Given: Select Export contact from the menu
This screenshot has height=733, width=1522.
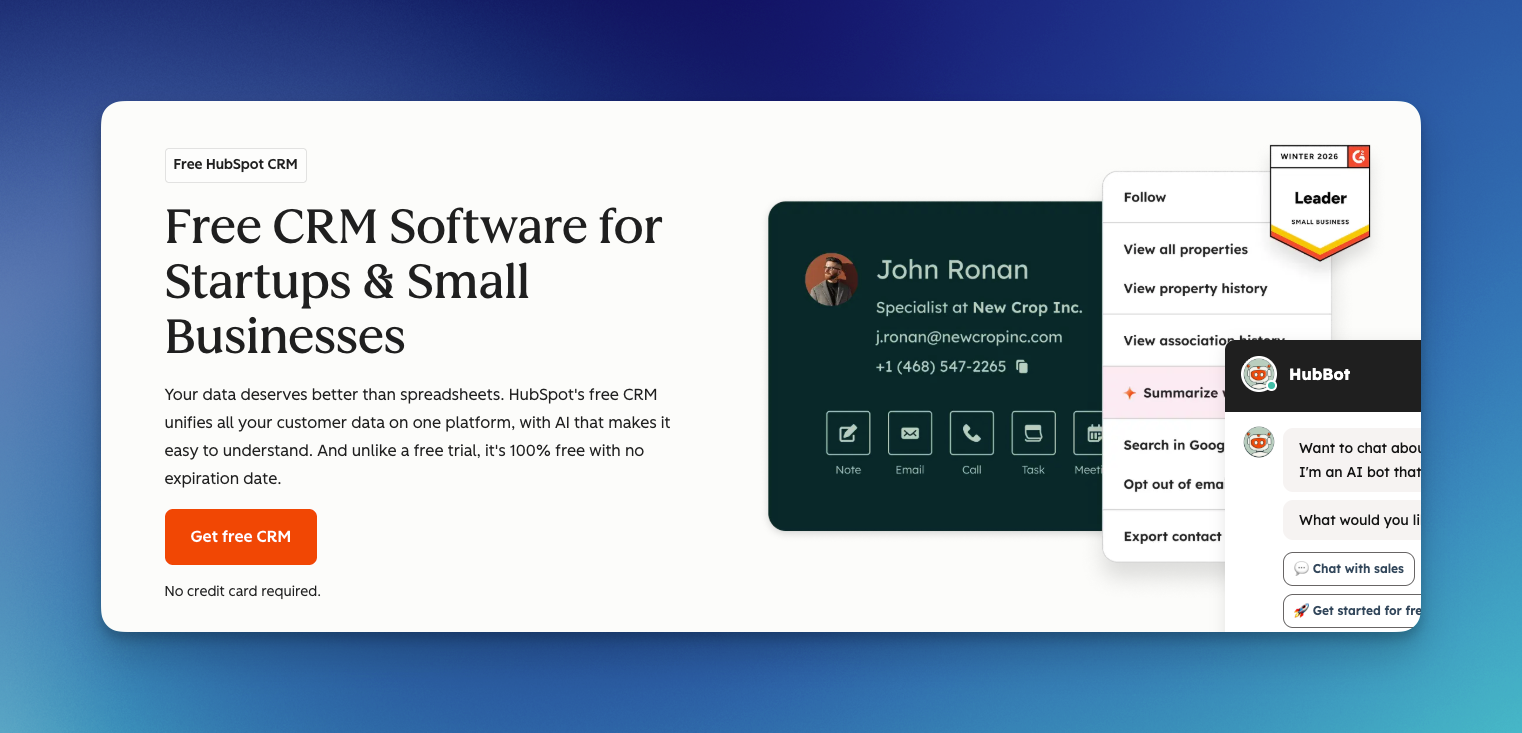Looking at the screenshot, I should pyautogui.click(x=1171, y=536).
